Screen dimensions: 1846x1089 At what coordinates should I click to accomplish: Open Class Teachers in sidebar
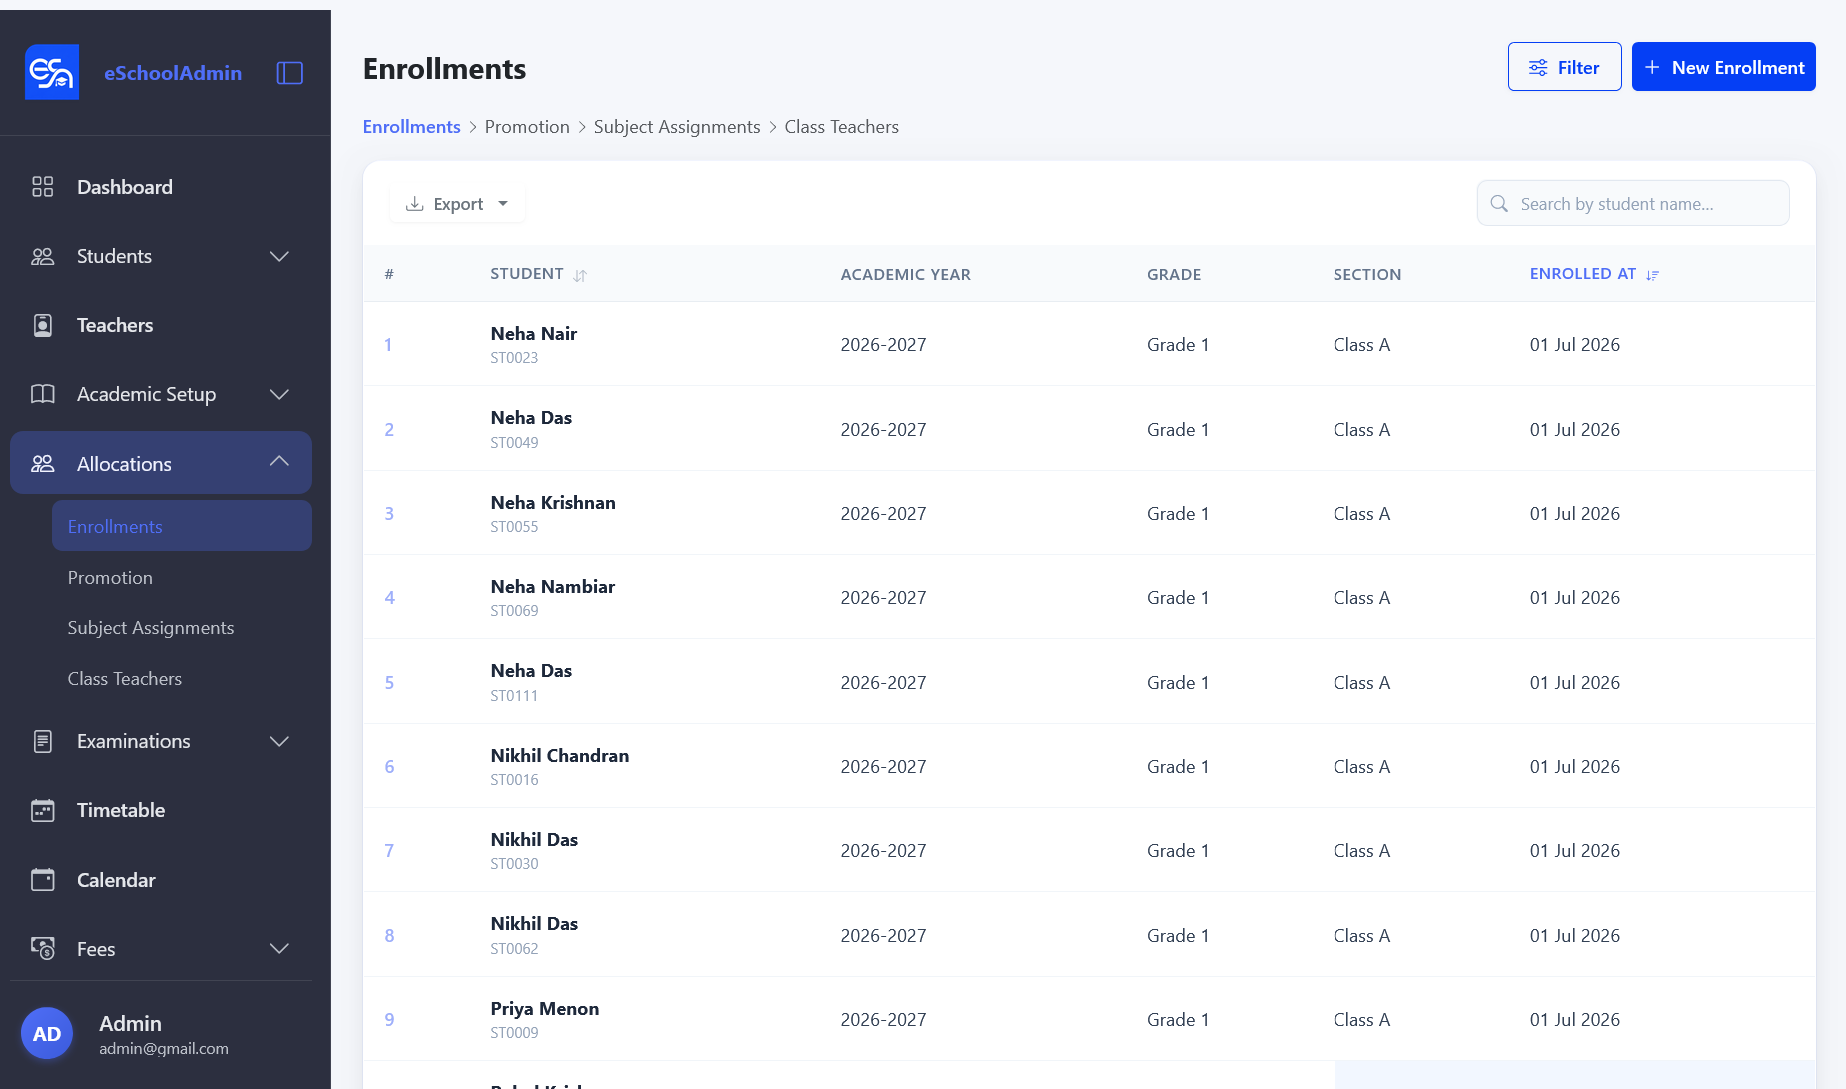125,679
